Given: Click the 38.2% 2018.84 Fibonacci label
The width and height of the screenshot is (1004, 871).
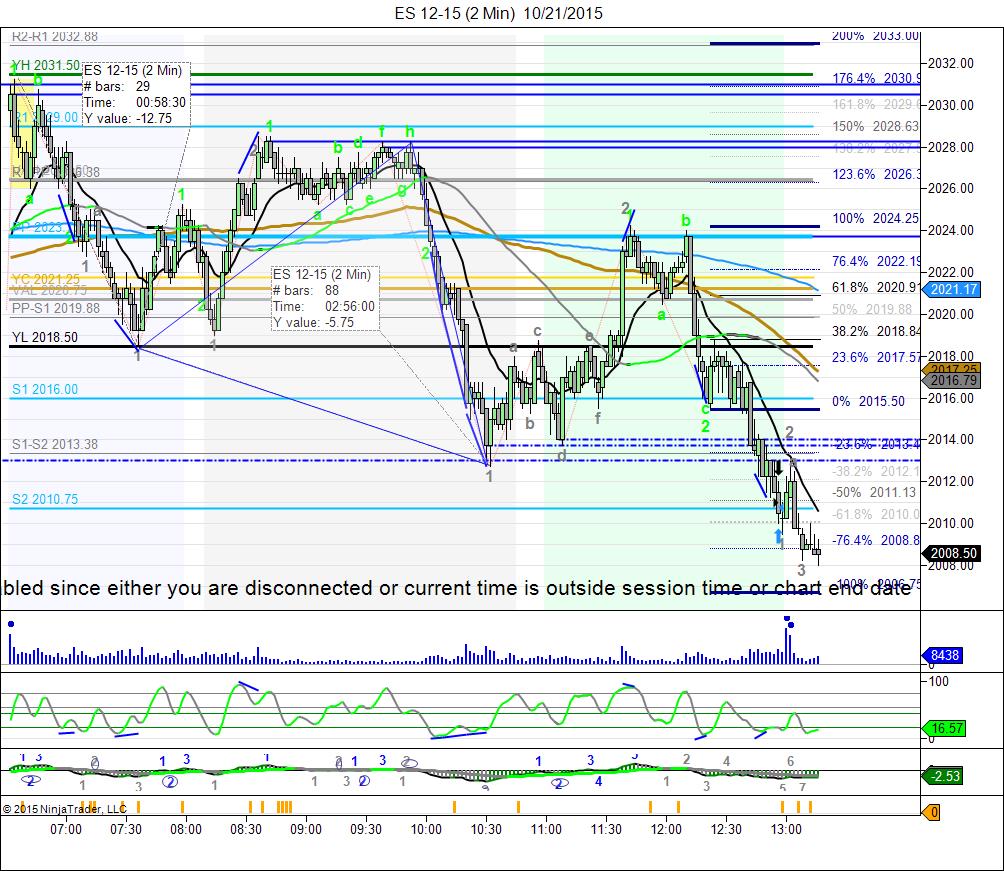Looking at the screenshot, I should 875,331.
